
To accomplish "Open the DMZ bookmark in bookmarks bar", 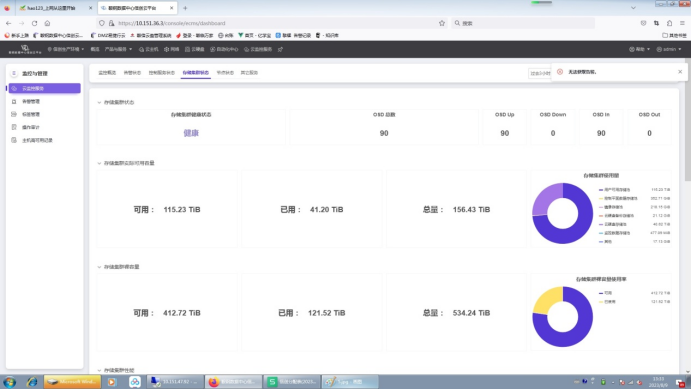I will pyautogui.click(x=108, y=35).
